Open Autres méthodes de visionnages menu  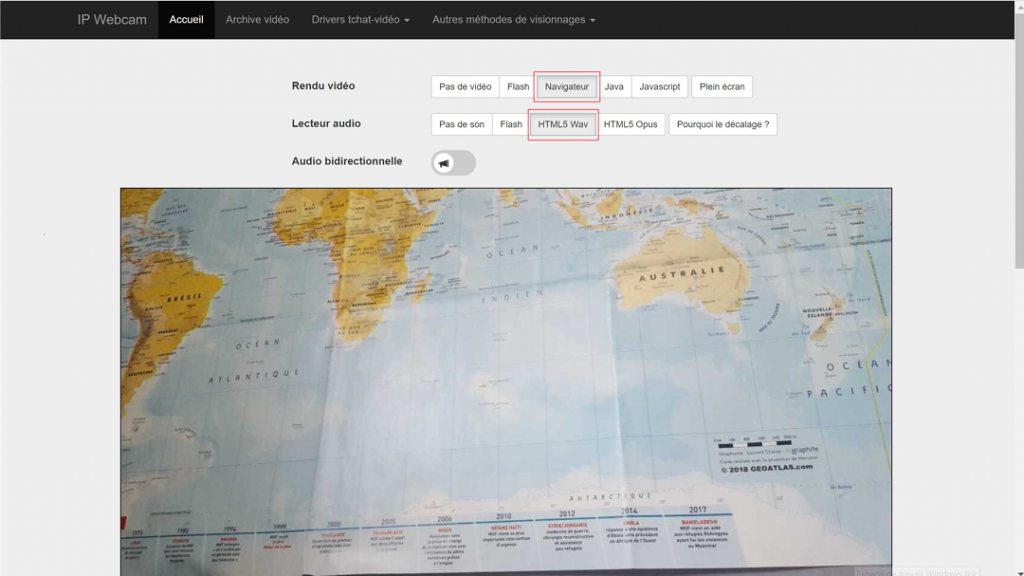coord(514,20)
